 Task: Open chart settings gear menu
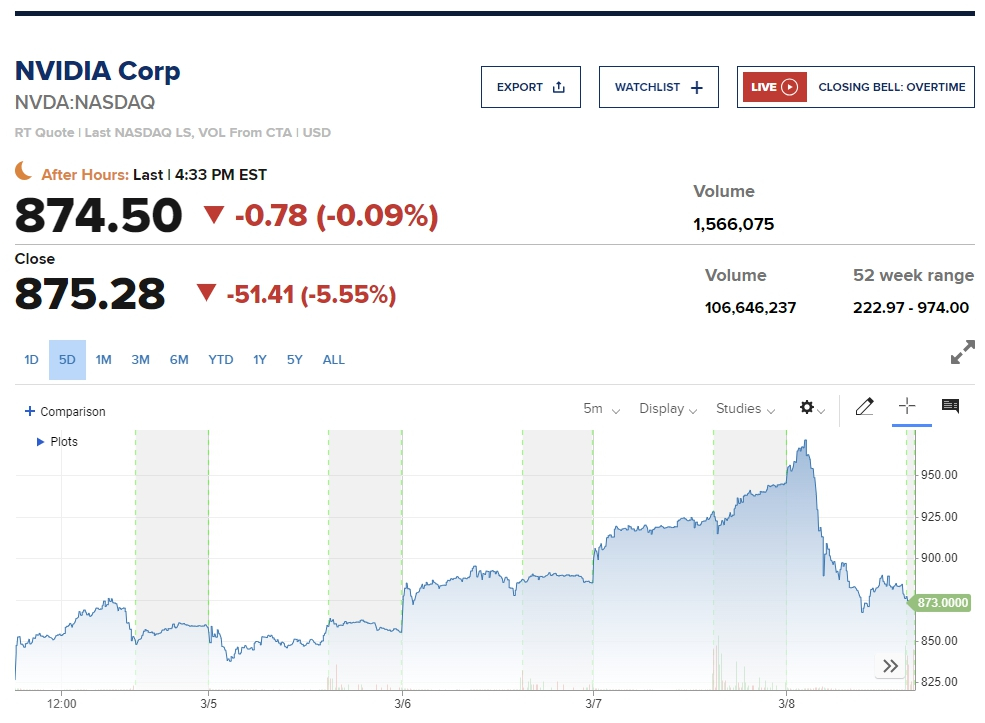tap(810, 408)
